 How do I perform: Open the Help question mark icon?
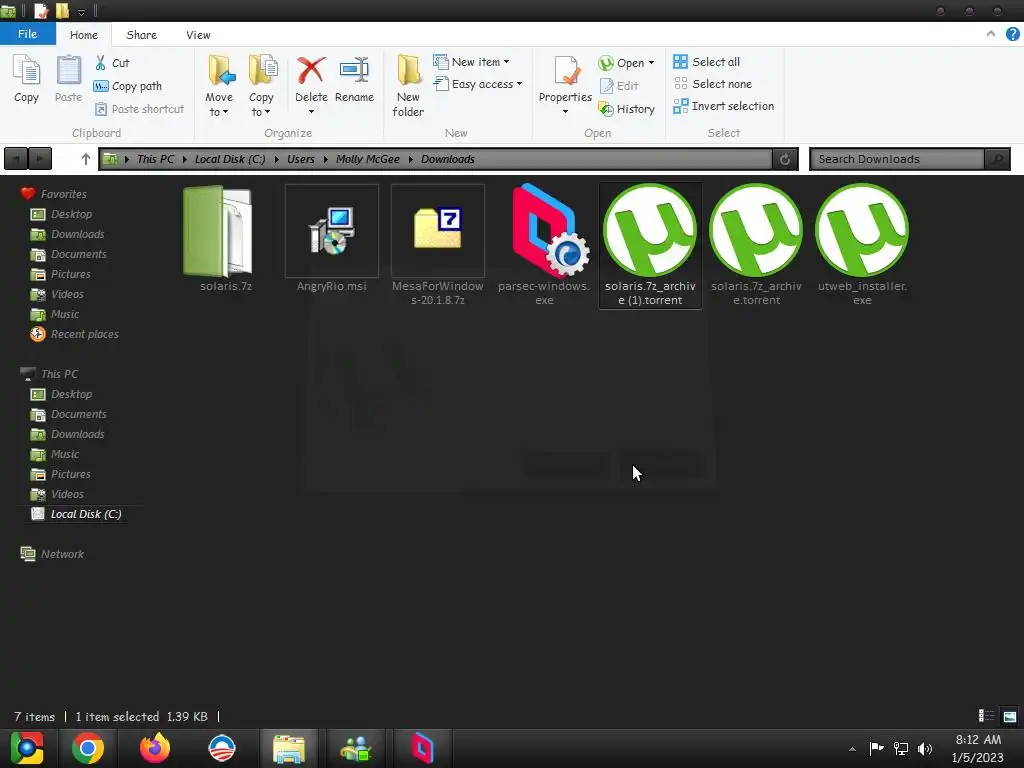coord(1013,34)
